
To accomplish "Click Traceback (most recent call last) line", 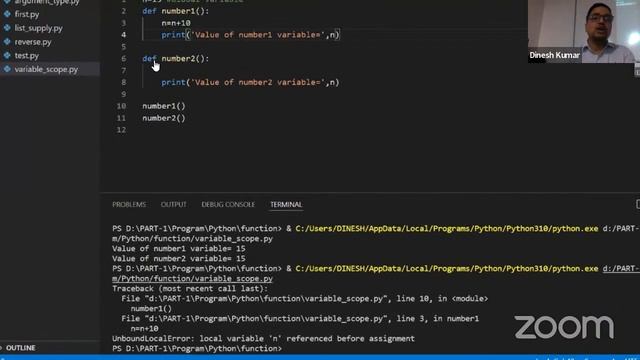I will 190,289.
